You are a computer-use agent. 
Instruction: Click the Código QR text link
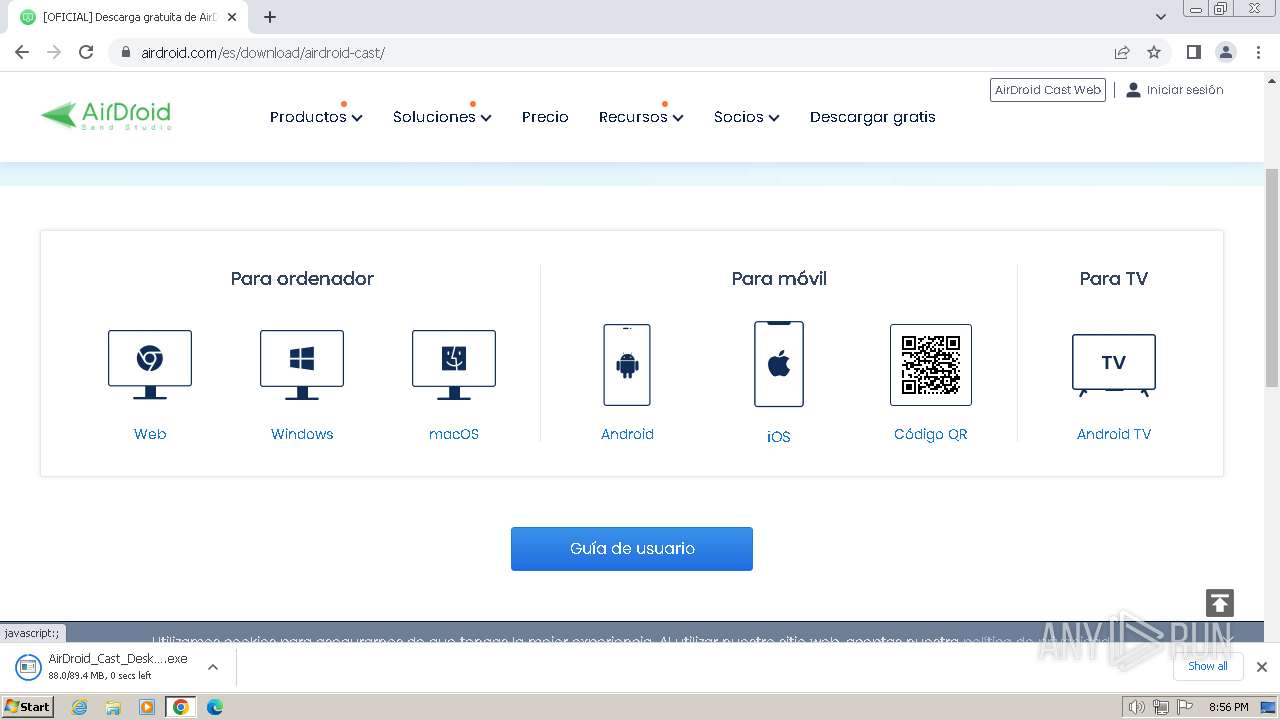point(931,434)
